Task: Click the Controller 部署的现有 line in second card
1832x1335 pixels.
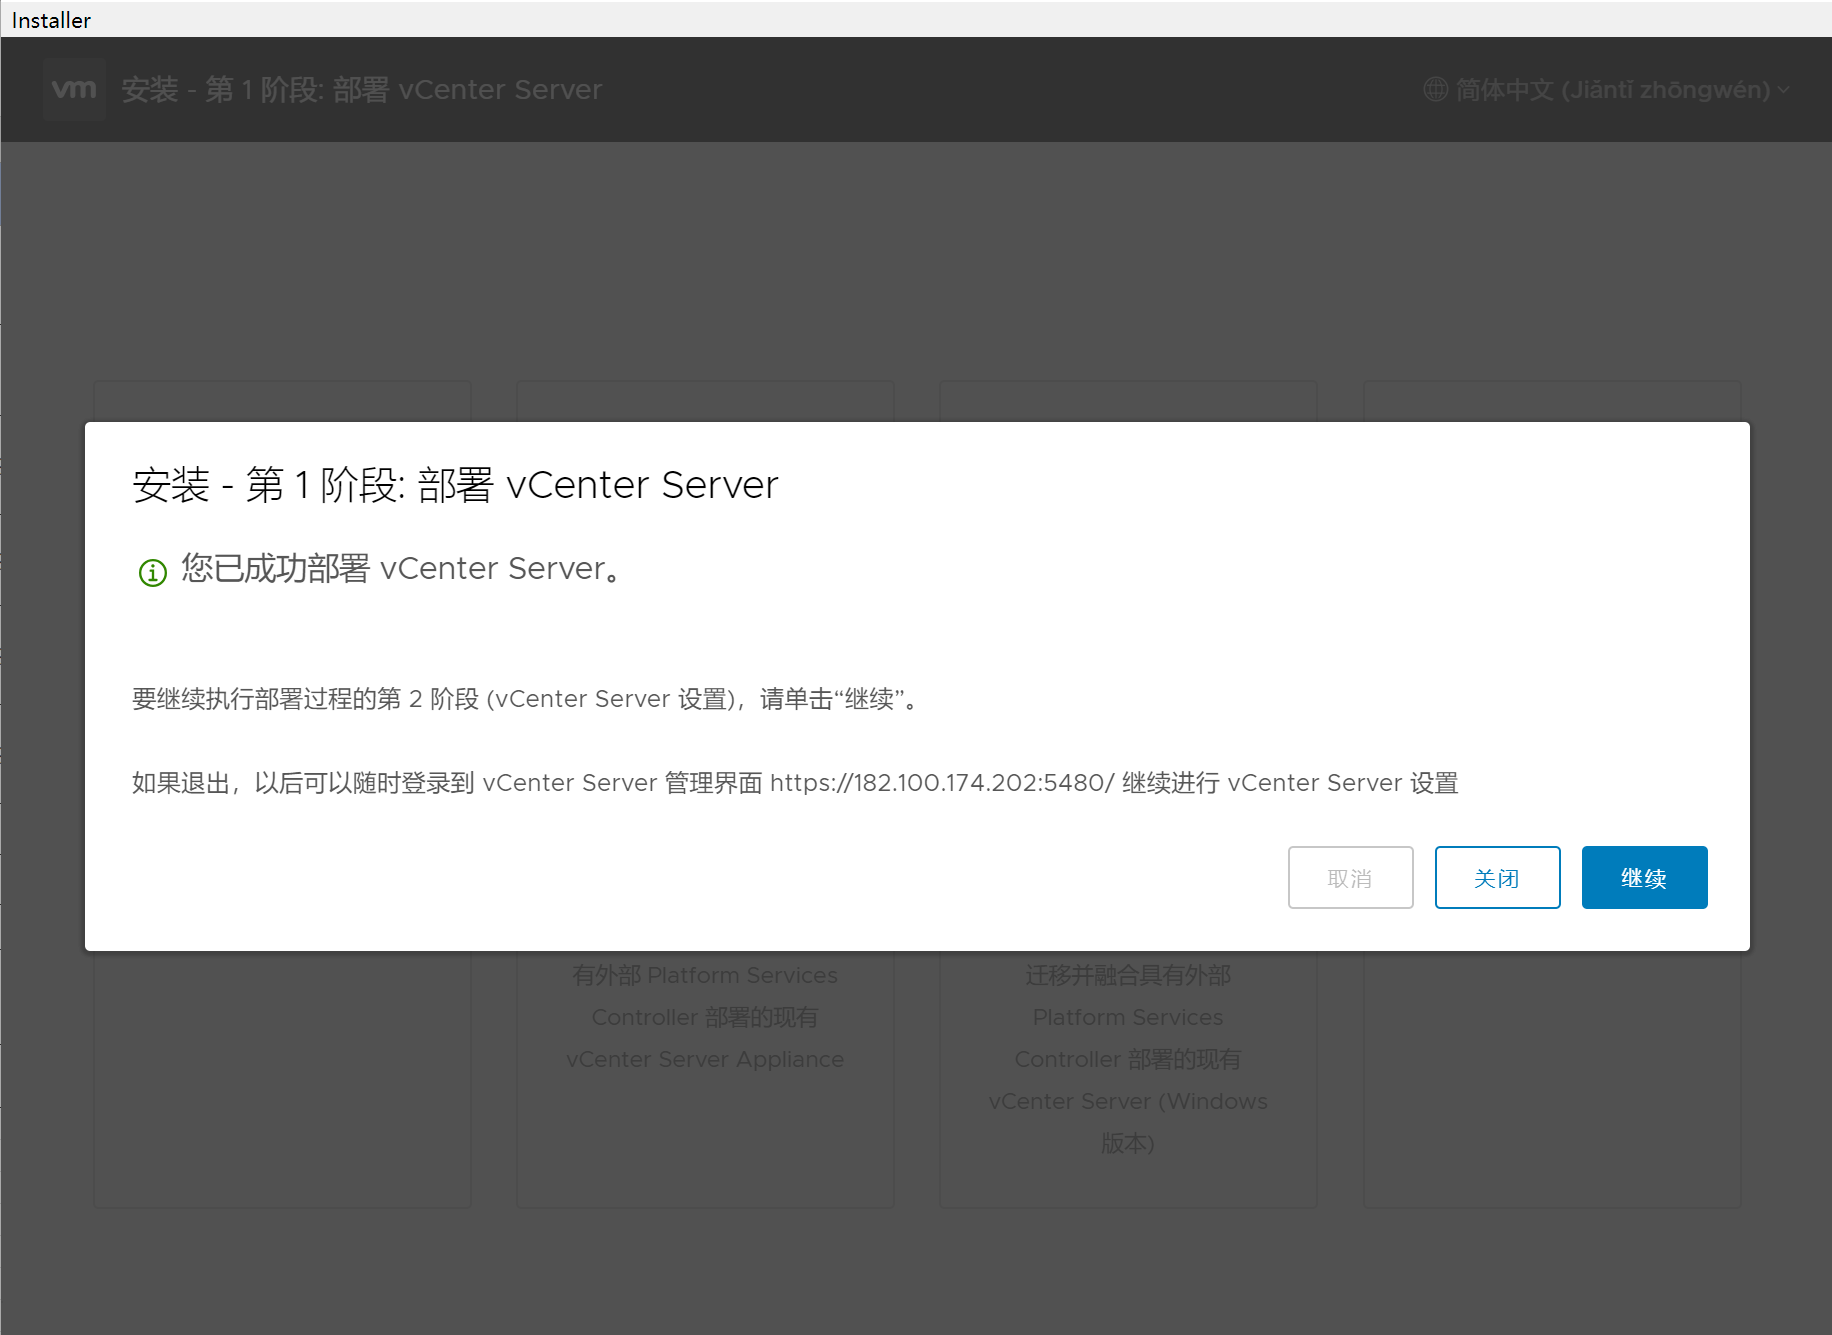Action: point(704,1017)
